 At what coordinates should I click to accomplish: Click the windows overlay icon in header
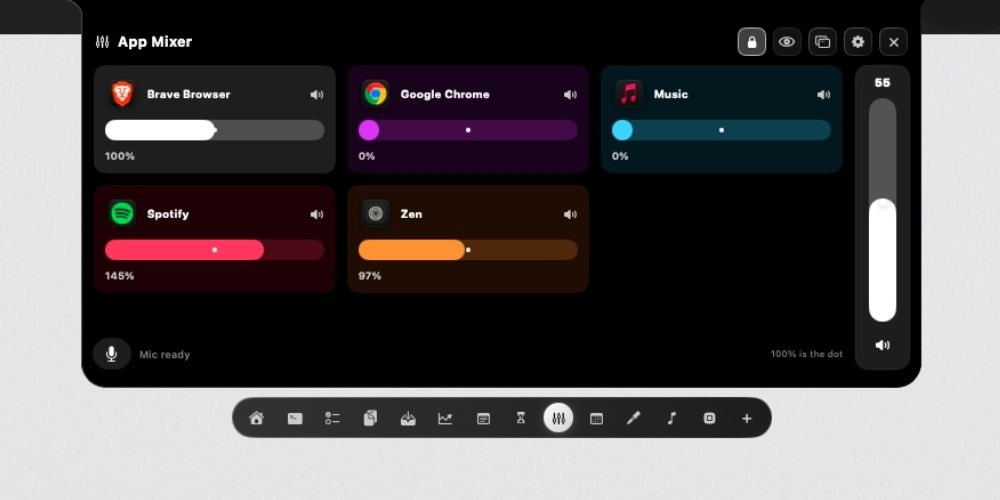[823, 42]
